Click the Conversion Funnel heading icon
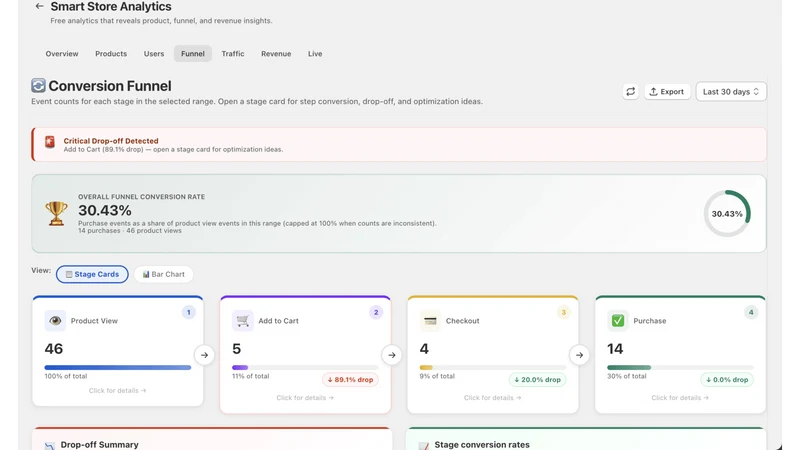 click(x=38, y=85)
